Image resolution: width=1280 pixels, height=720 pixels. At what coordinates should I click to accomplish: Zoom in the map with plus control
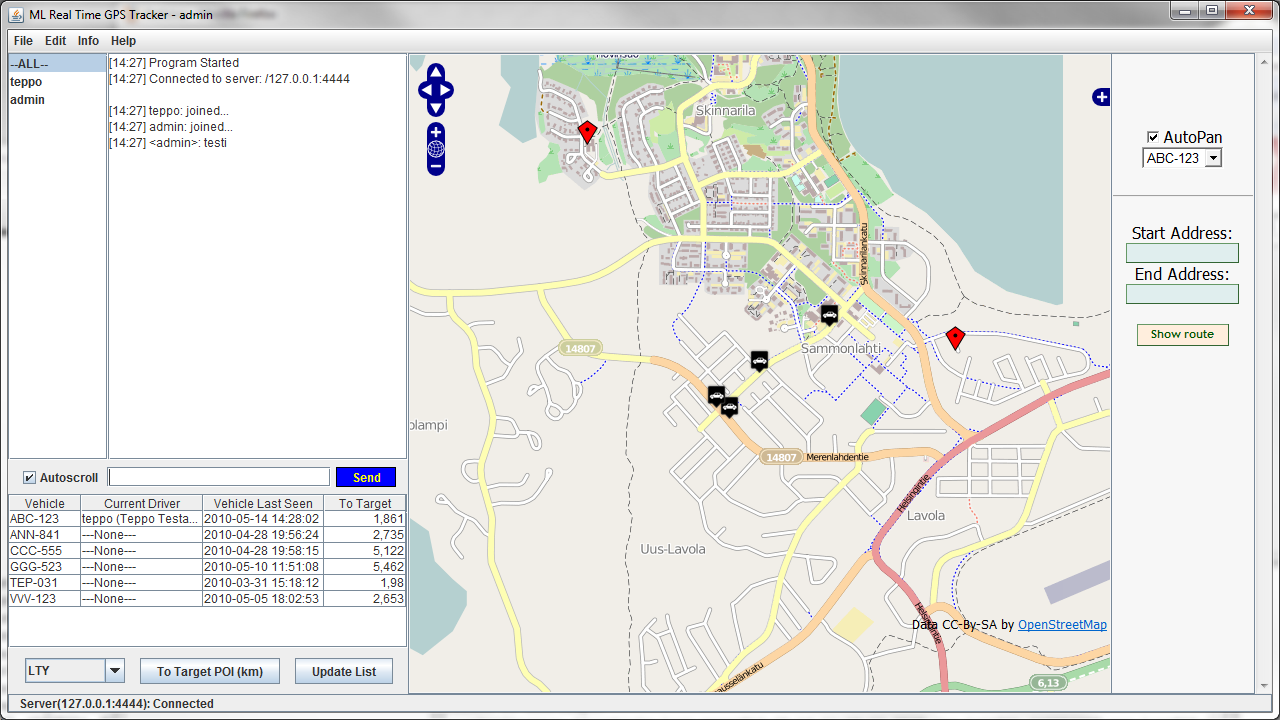pos(436,132)
